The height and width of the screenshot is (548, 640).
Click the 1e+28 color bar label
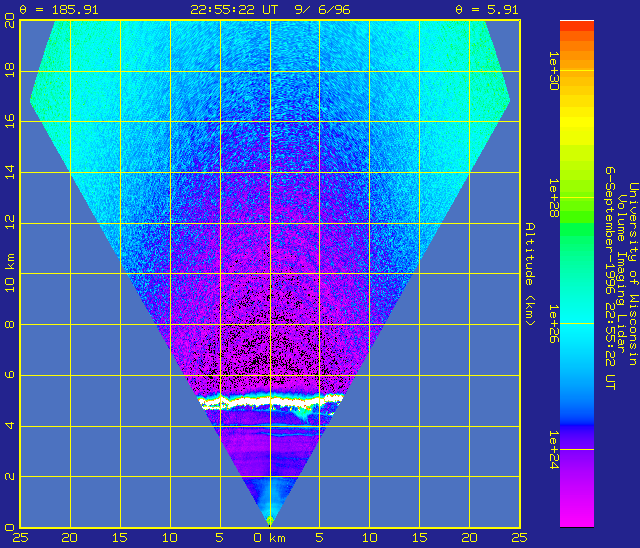(x=553, y=197)
